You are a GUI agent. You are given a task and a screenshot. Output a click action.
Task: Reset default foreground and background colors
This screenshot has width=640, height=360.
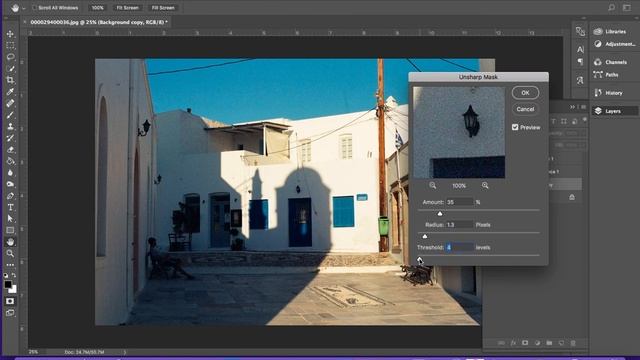point(6,276)
